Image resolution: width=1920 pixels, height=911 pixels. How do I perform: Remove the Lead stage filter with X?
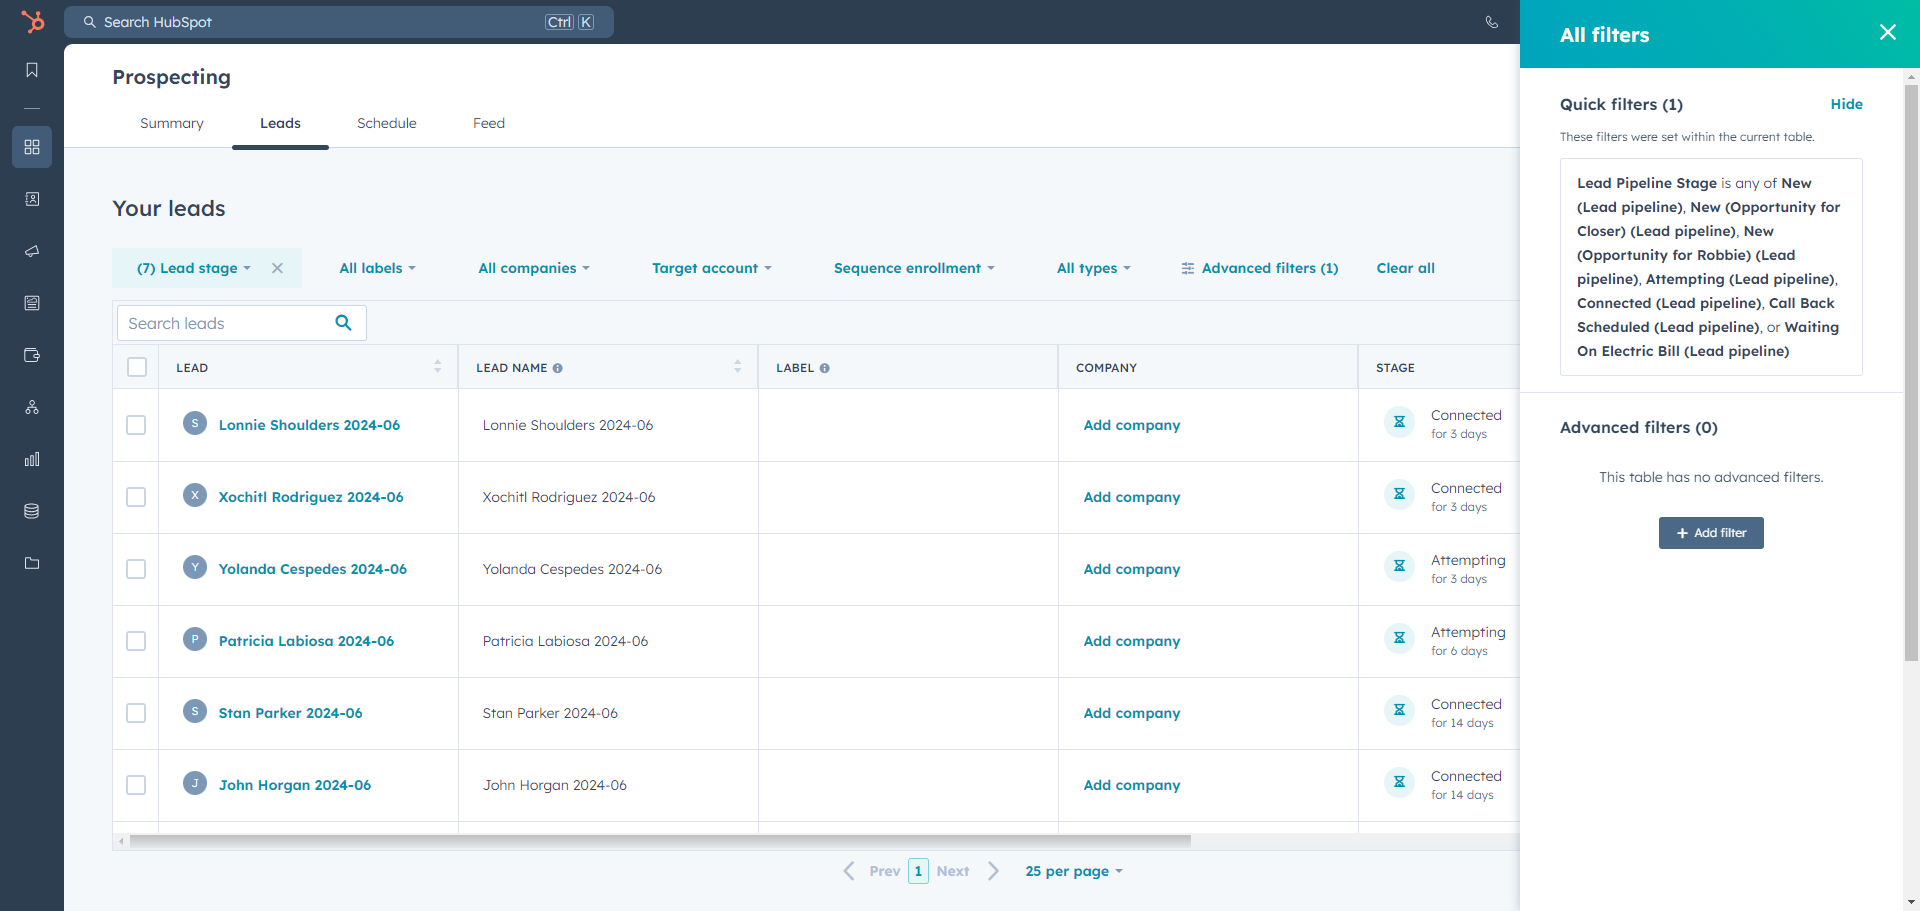278,268
